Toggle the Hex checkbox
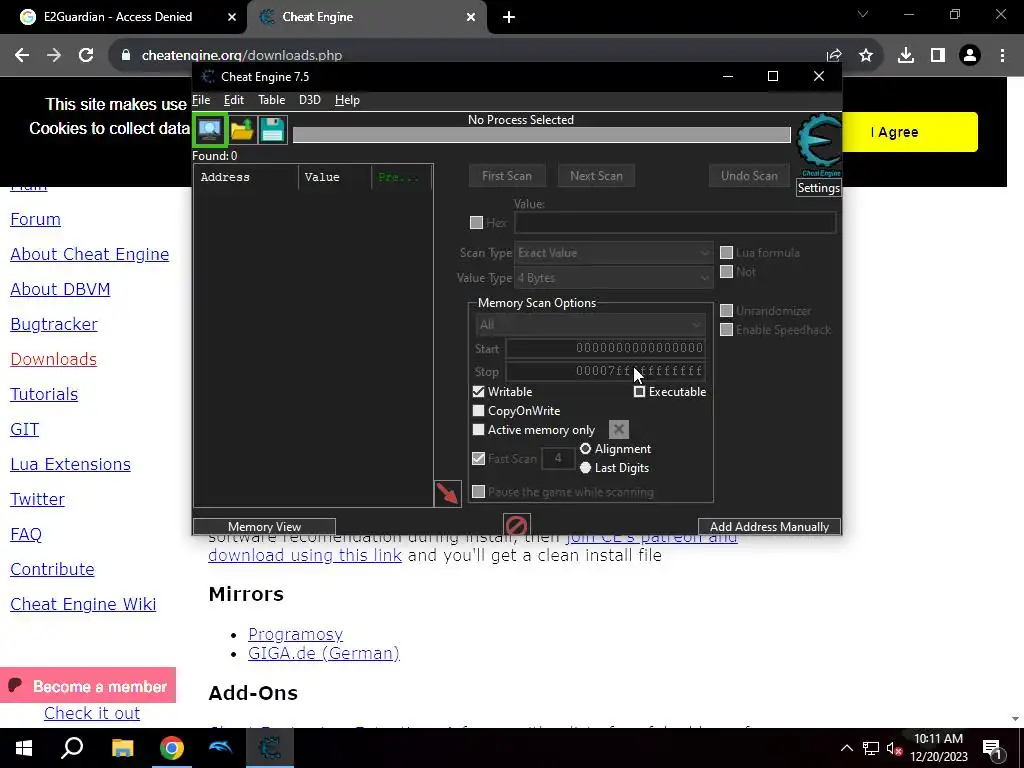The image size is (1024, 768). 477,223
